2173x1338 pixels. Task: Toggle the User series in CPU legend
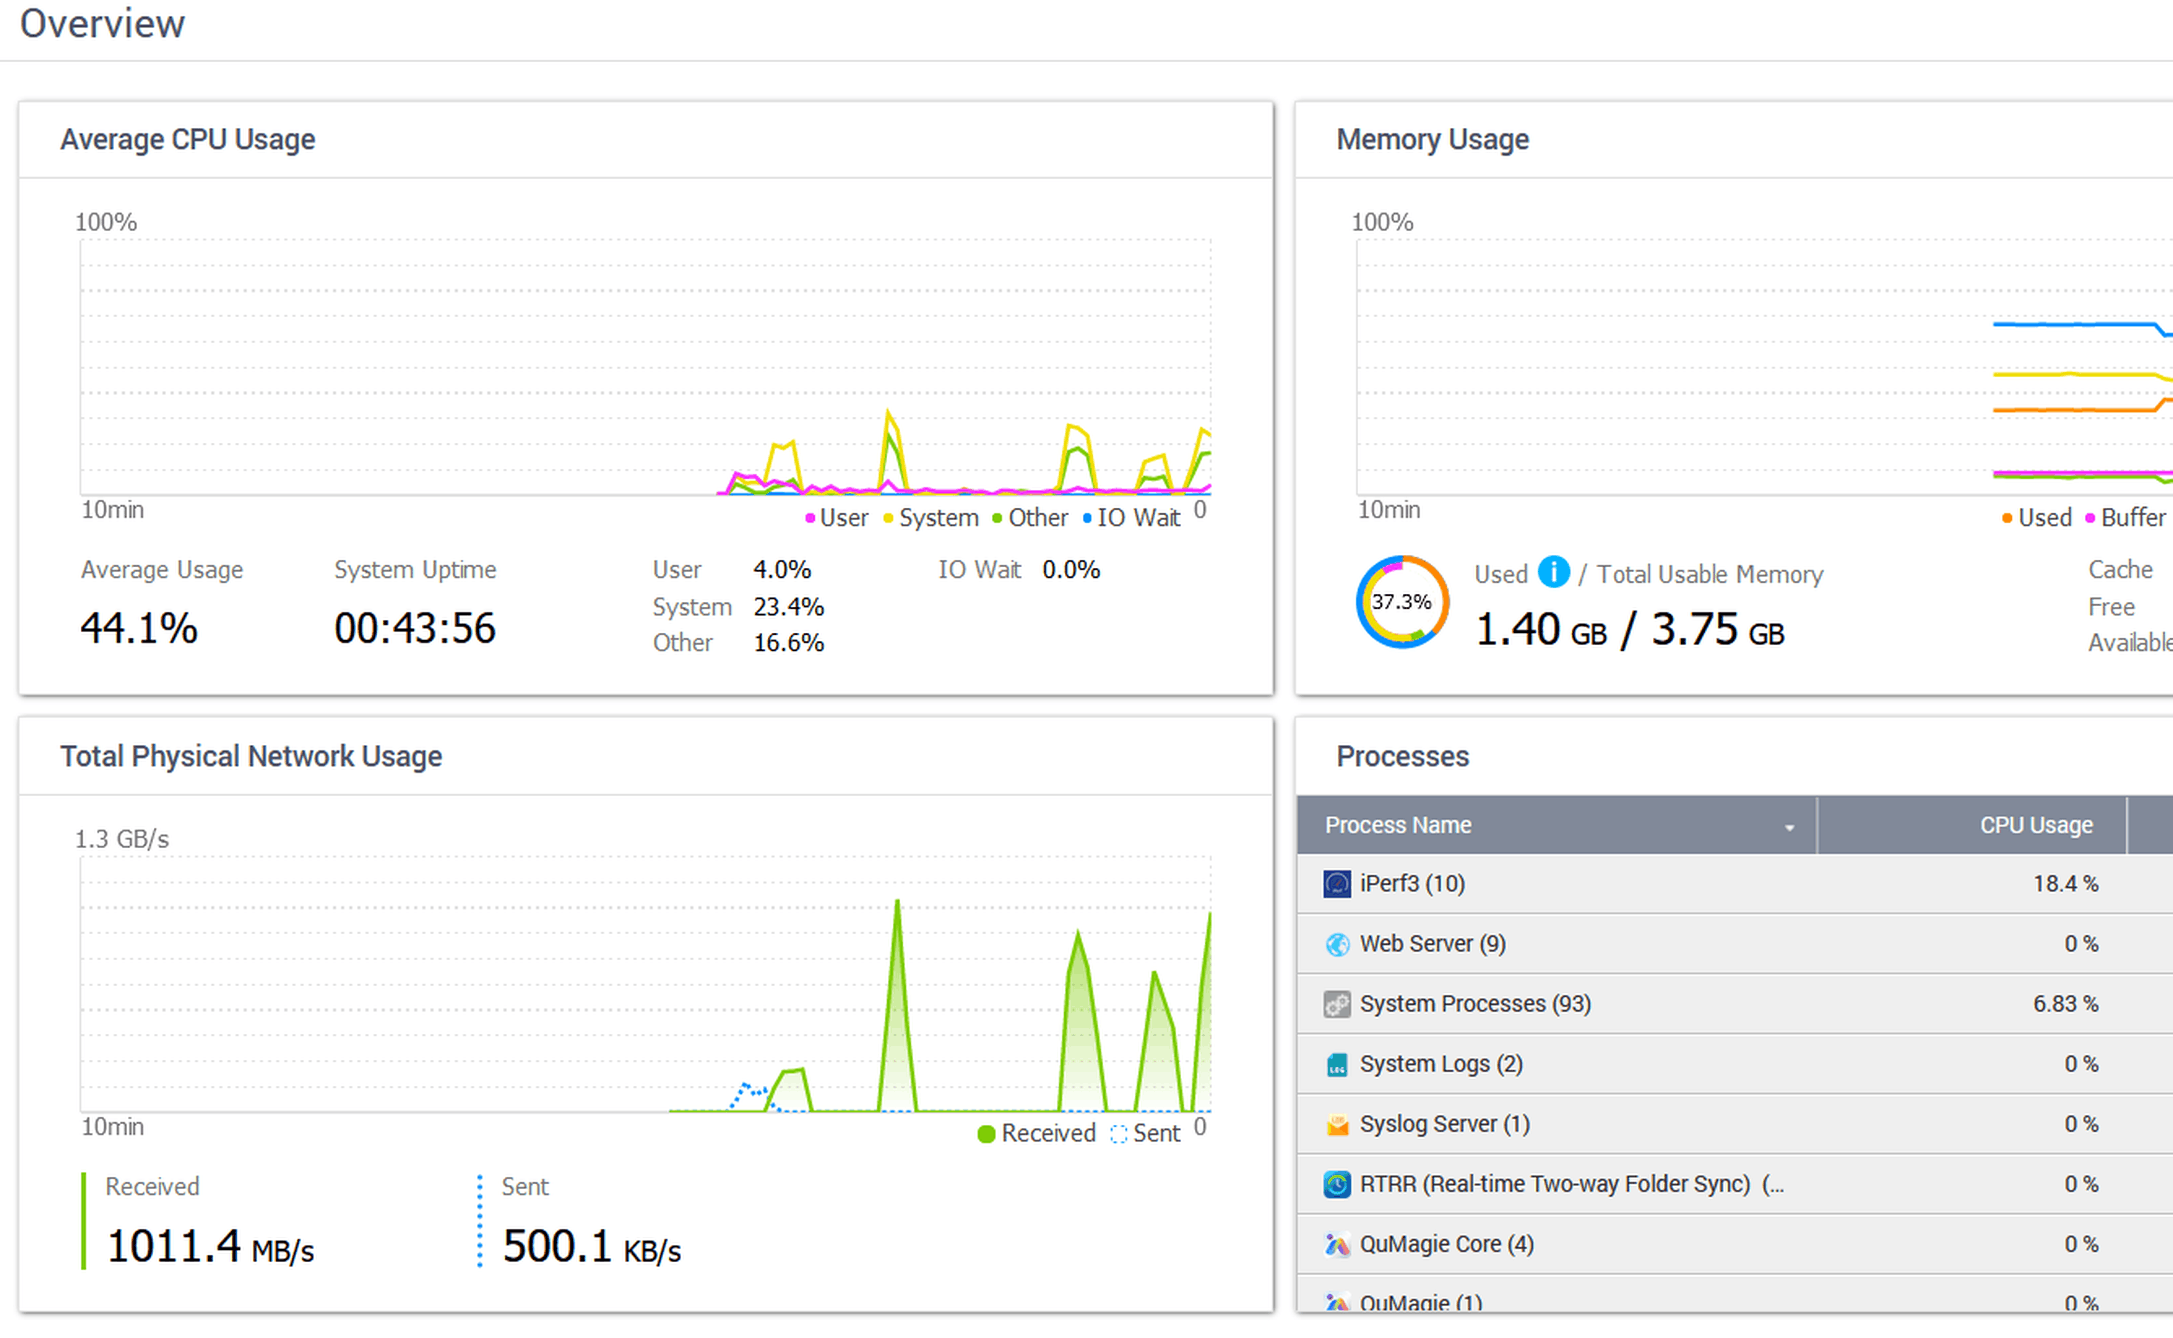(x=837, y=518)
